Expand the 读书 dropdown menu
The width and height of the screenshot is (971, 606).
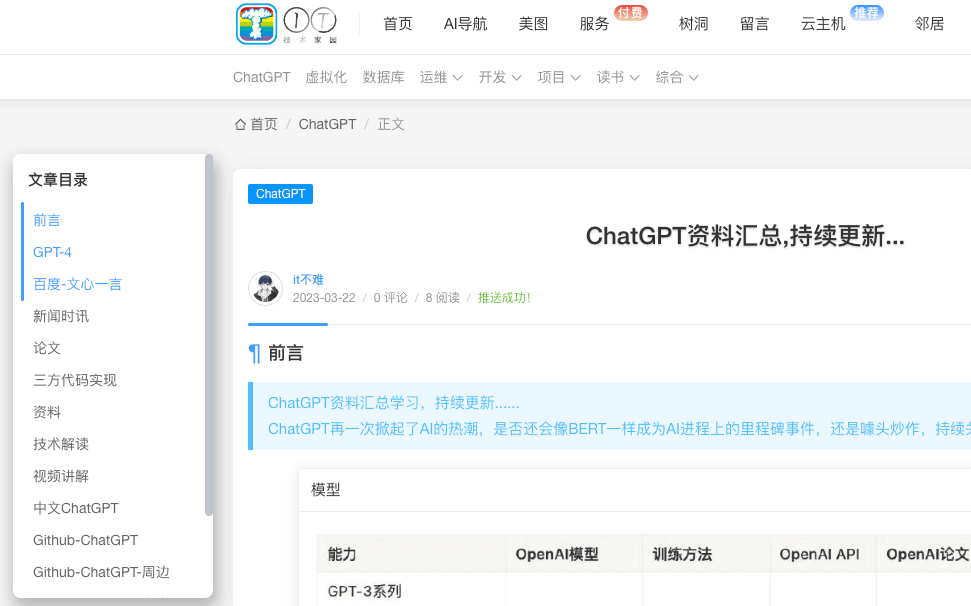click(x=618, y=77)
